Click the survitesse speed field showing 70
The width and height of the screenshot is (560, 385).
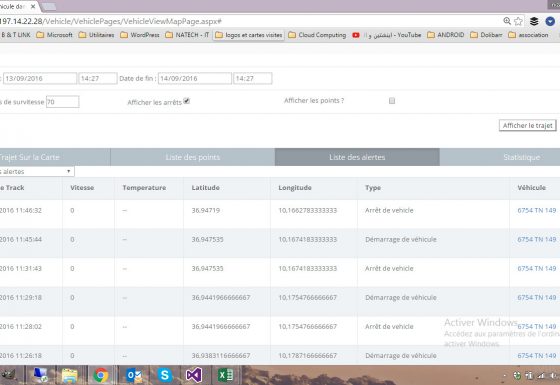[62, 102]
